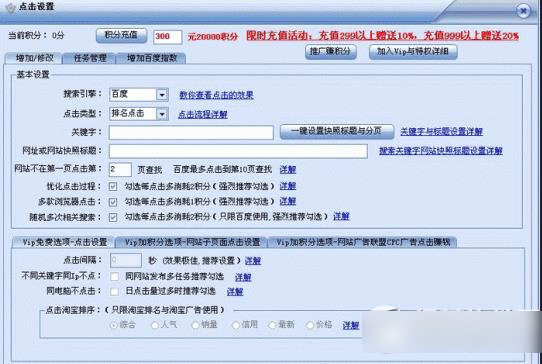Switch to the 增加/修改 tab

tap(34, 58)
